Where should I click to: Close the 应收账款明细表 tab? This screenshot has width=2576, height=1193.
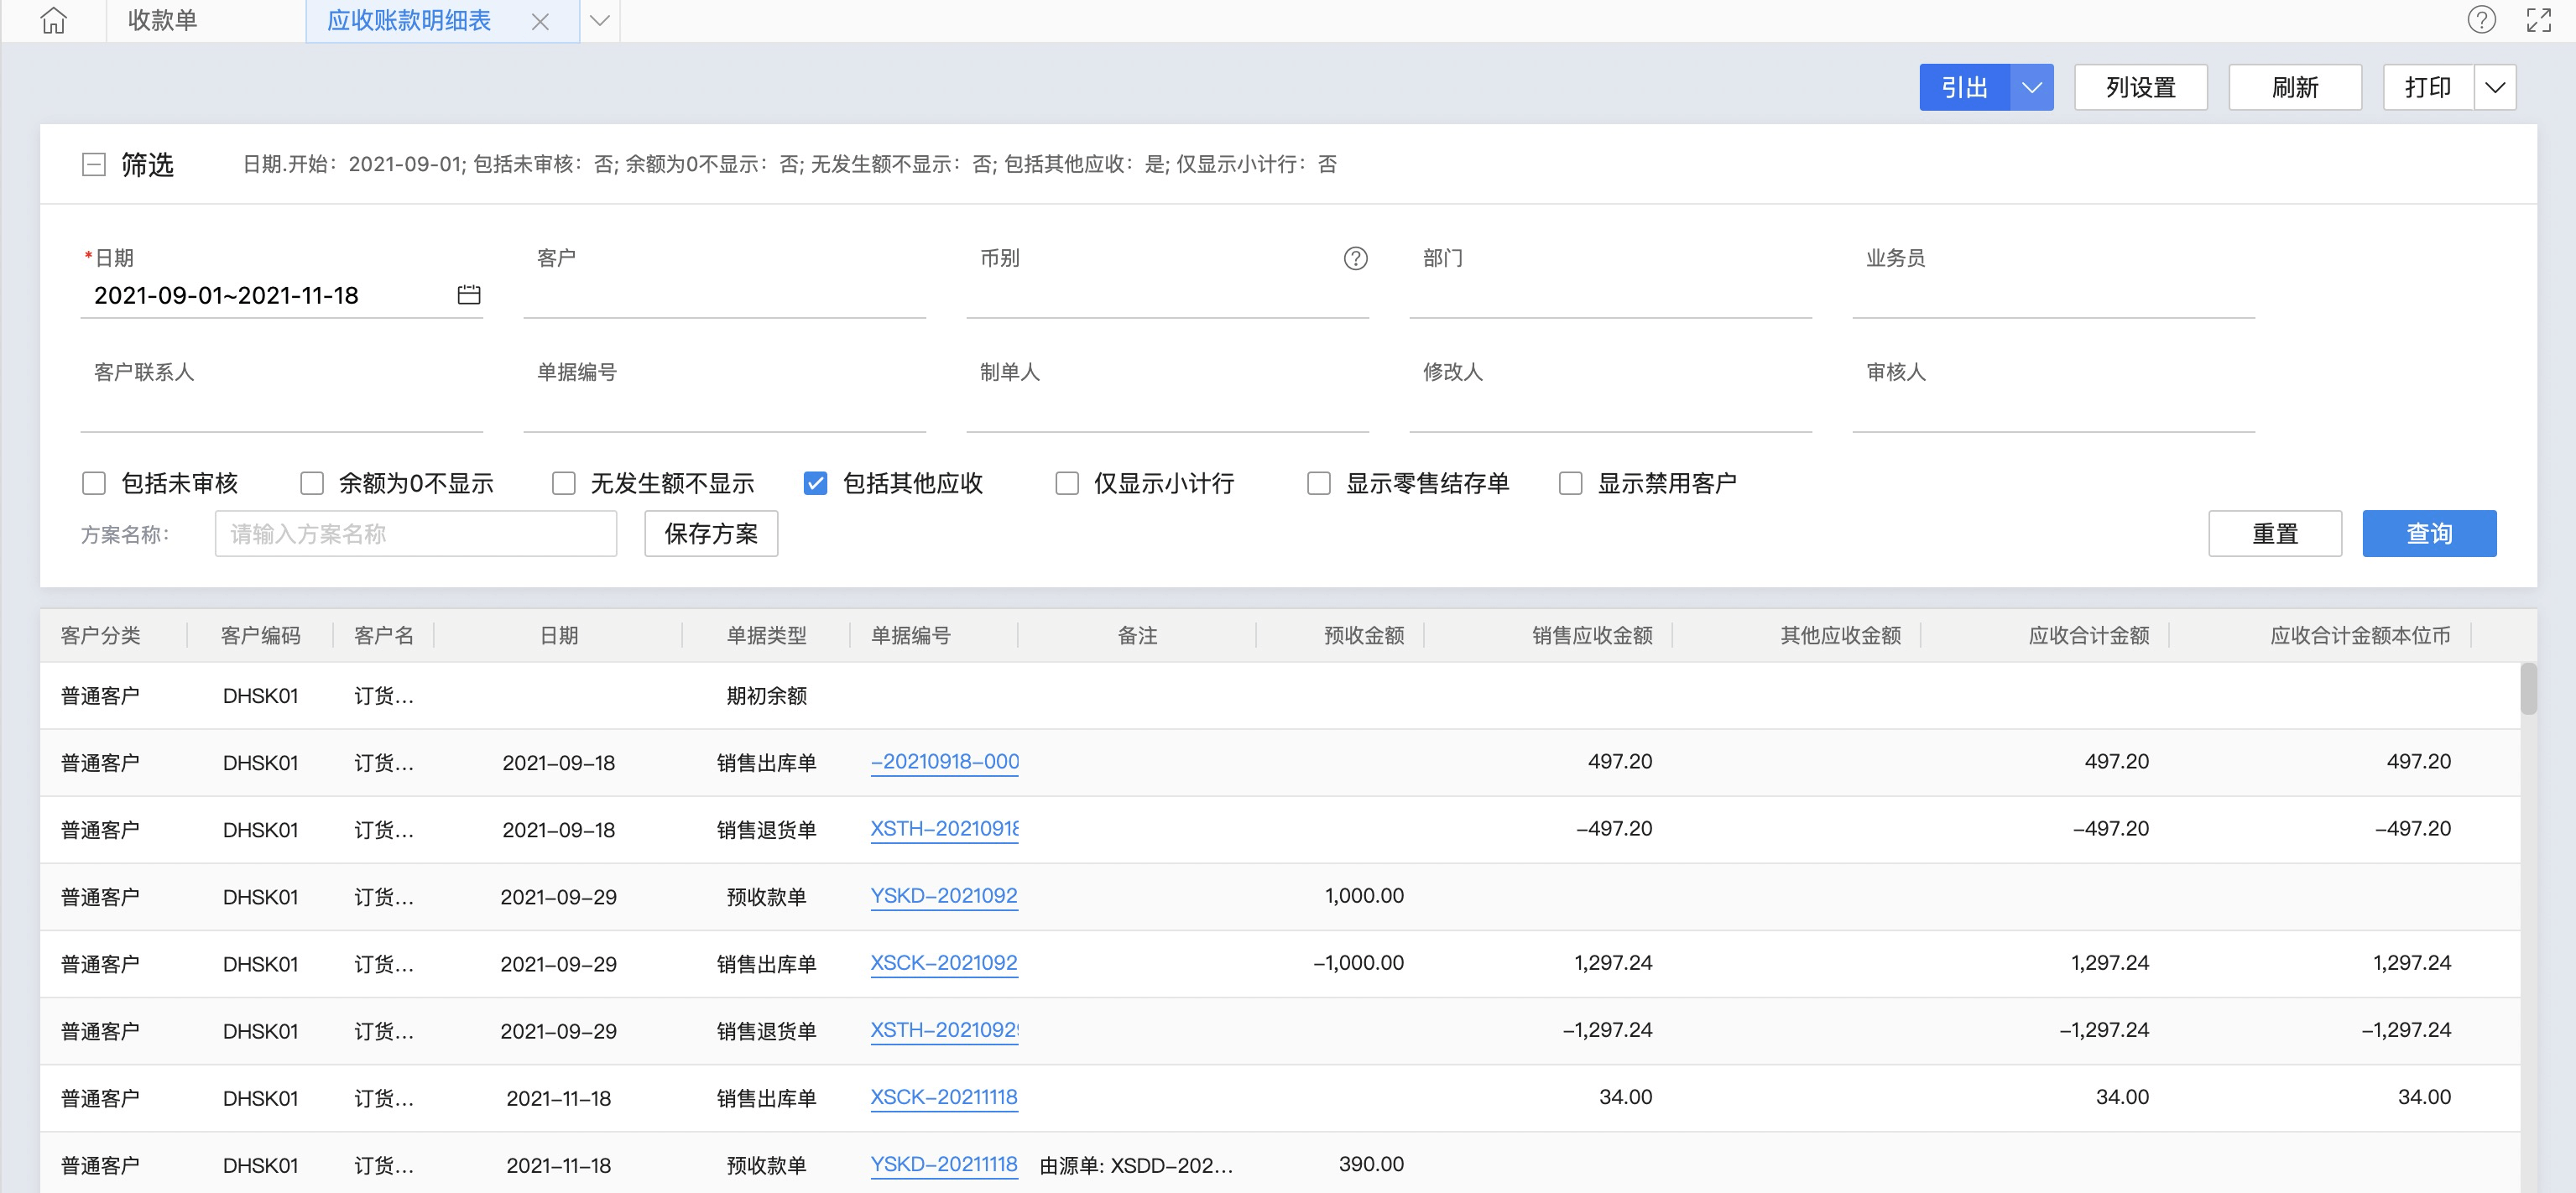[x=540, y=21]
